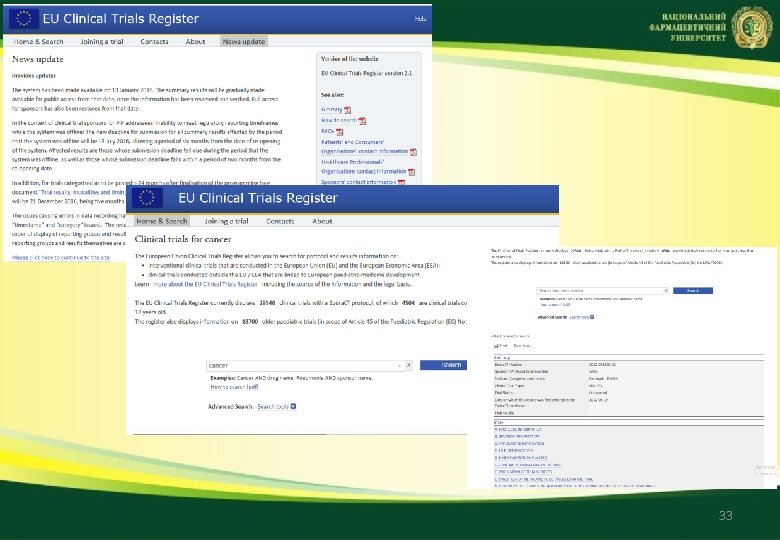Clear the cancer search field with X
The image size is (780, 540).
pyautogui.click(x=408, y=365)
